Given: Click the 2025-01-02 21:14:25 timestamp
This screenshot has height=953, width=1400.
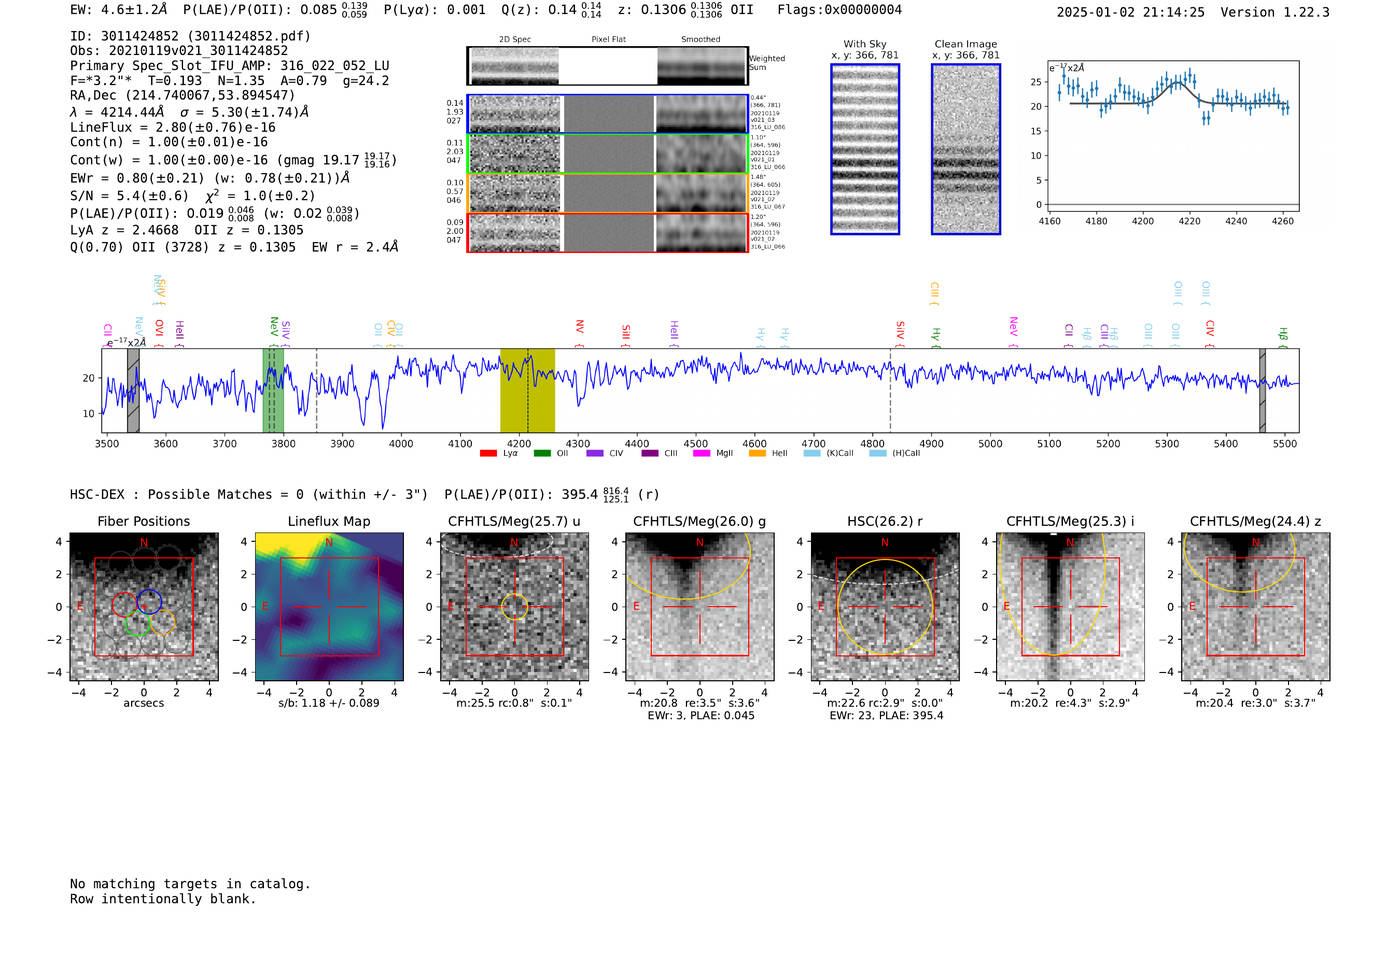Looking at the screenshot, I should click(x=1131, y=13).
